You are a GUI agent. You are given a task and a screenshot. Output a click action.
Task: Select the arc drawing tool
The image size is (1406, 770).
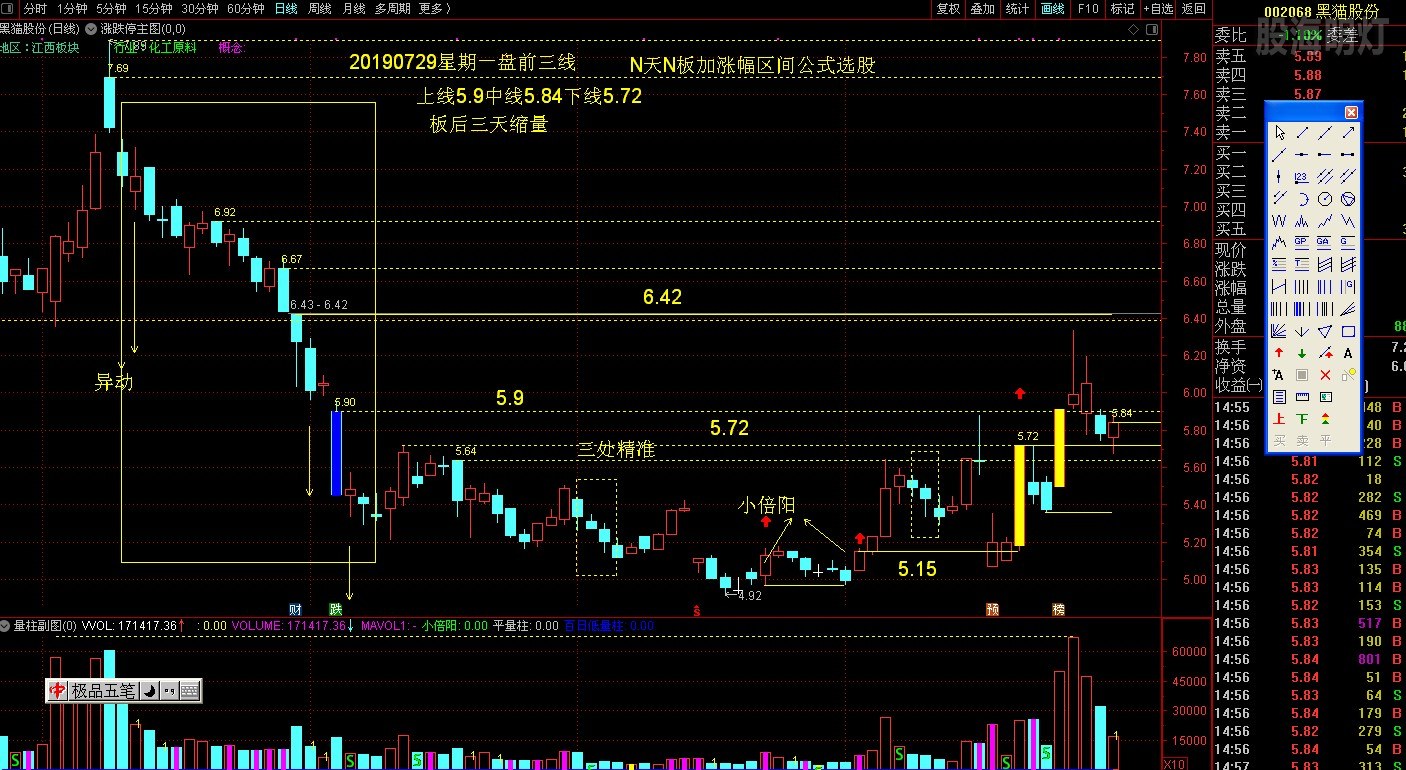1302,198
